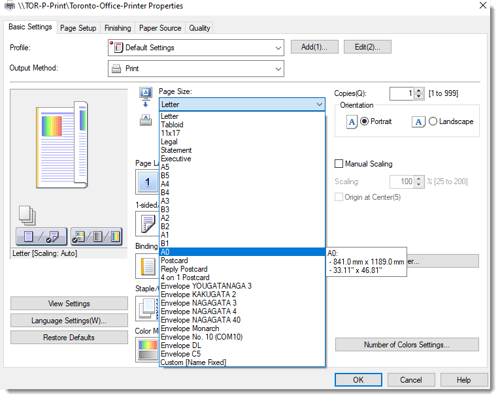Collapse the Page Size dropdown arrow
Image resolution: width=500 pixels, height=399 pixels.
point(319,104)
